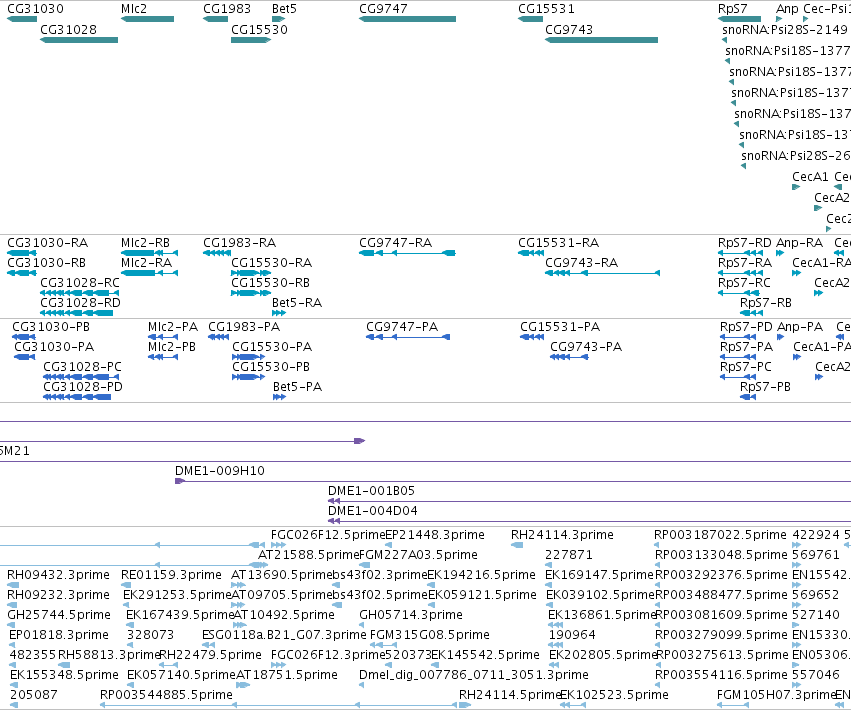
Task: Select the CG31028-RC transcript label
Action: point(80,283)
